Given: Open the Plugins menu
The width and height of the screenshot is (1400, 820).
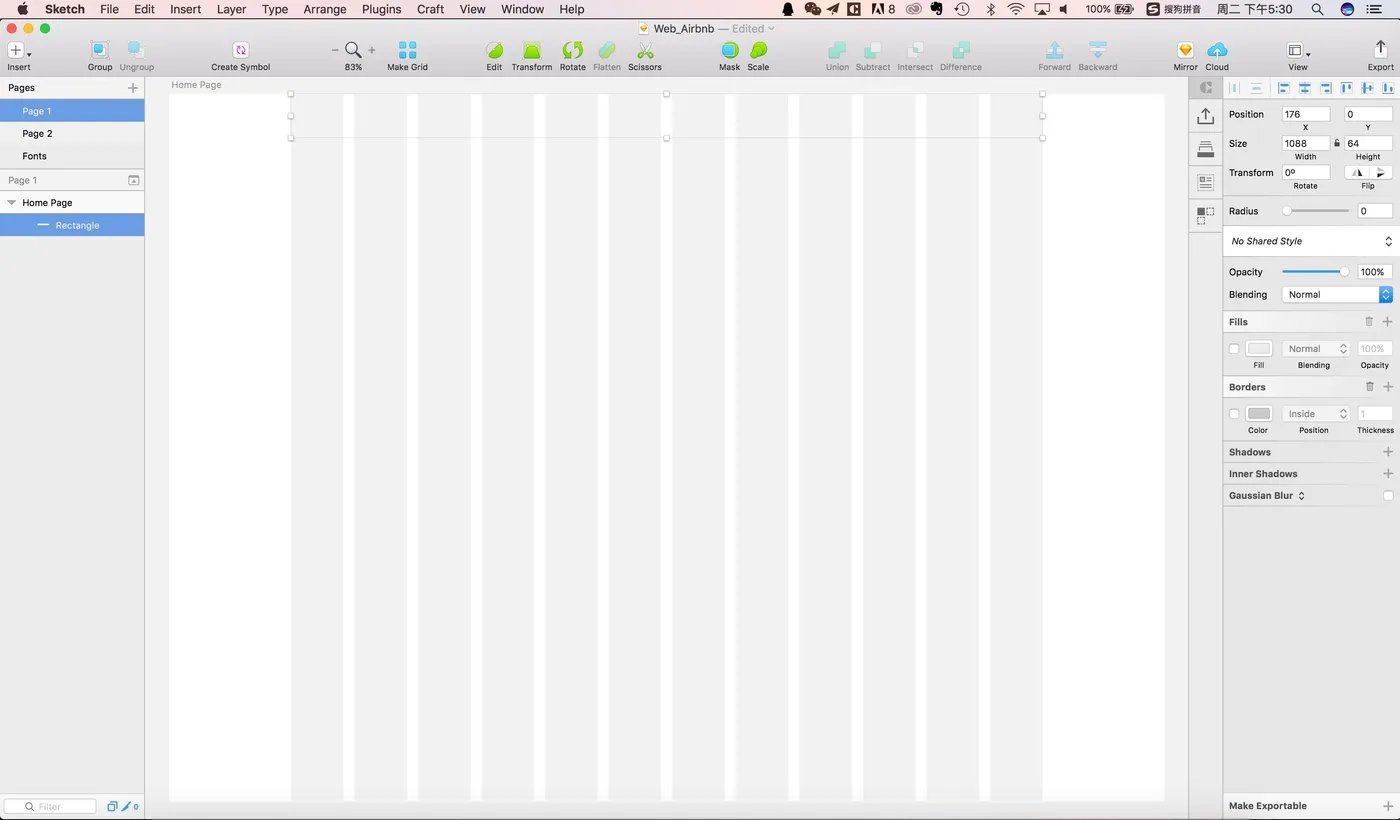Looking at the screenshot, I should pyautogui.click(x=381, y=9).
